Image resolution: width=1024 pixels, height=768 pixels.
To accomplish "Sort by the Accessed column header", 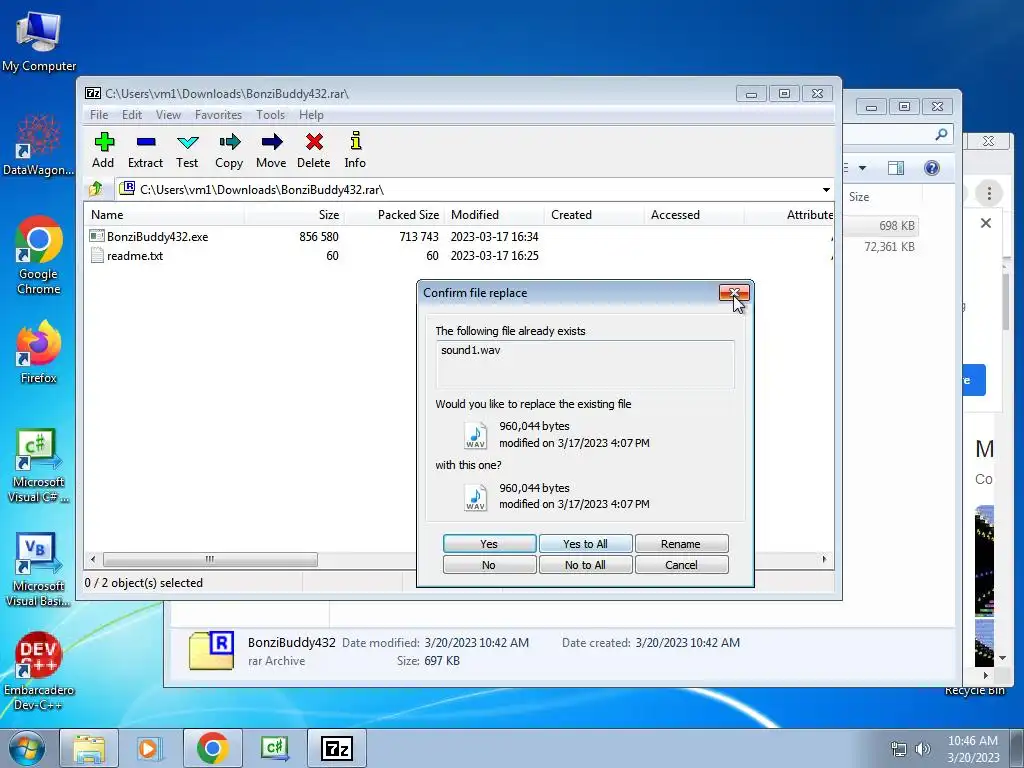I will (694, 215).
